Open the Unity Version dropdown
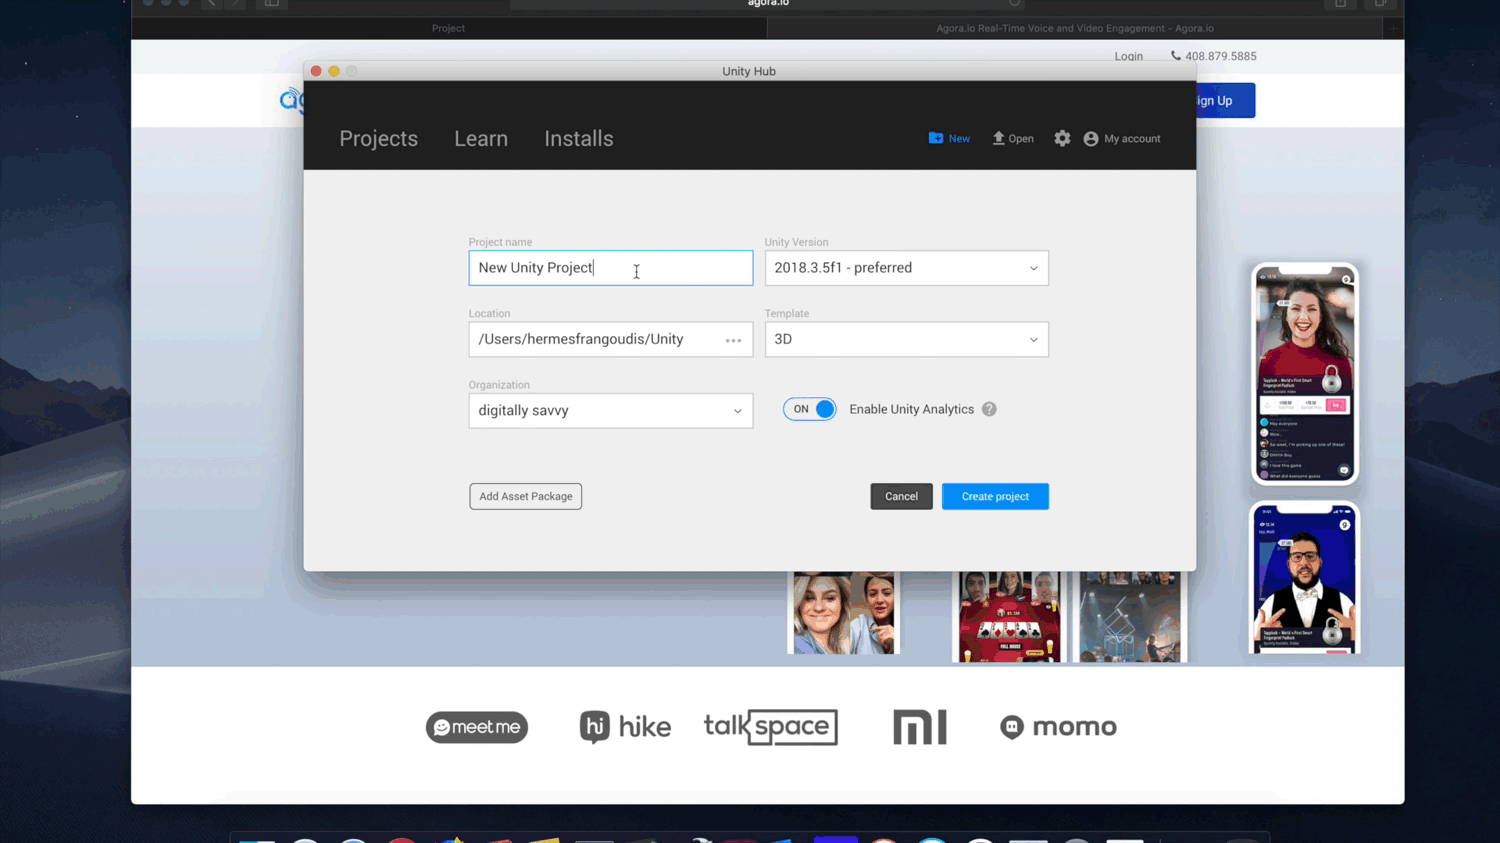The image size is (1500, 843). tap(907, 268)
